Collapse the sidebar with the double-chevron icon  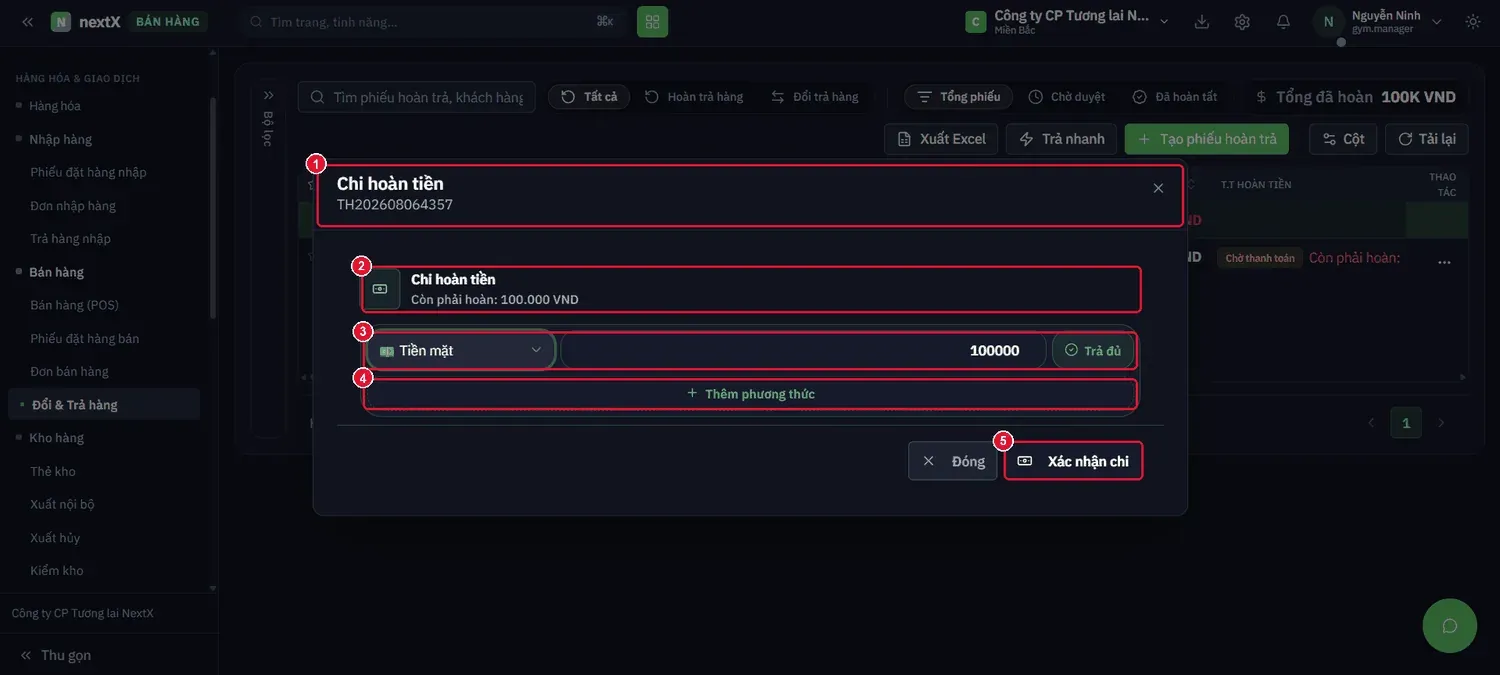click(x=27, y=21)
